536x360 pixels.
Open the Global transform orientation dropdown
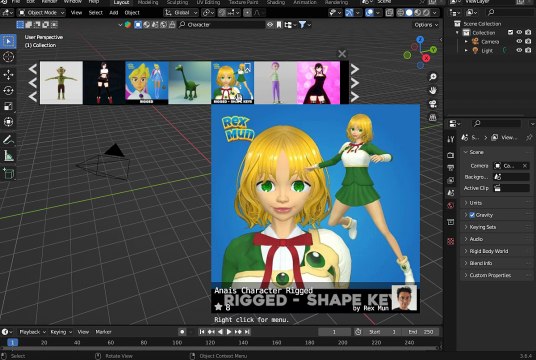pyautogui.click(x=181, y=13)
